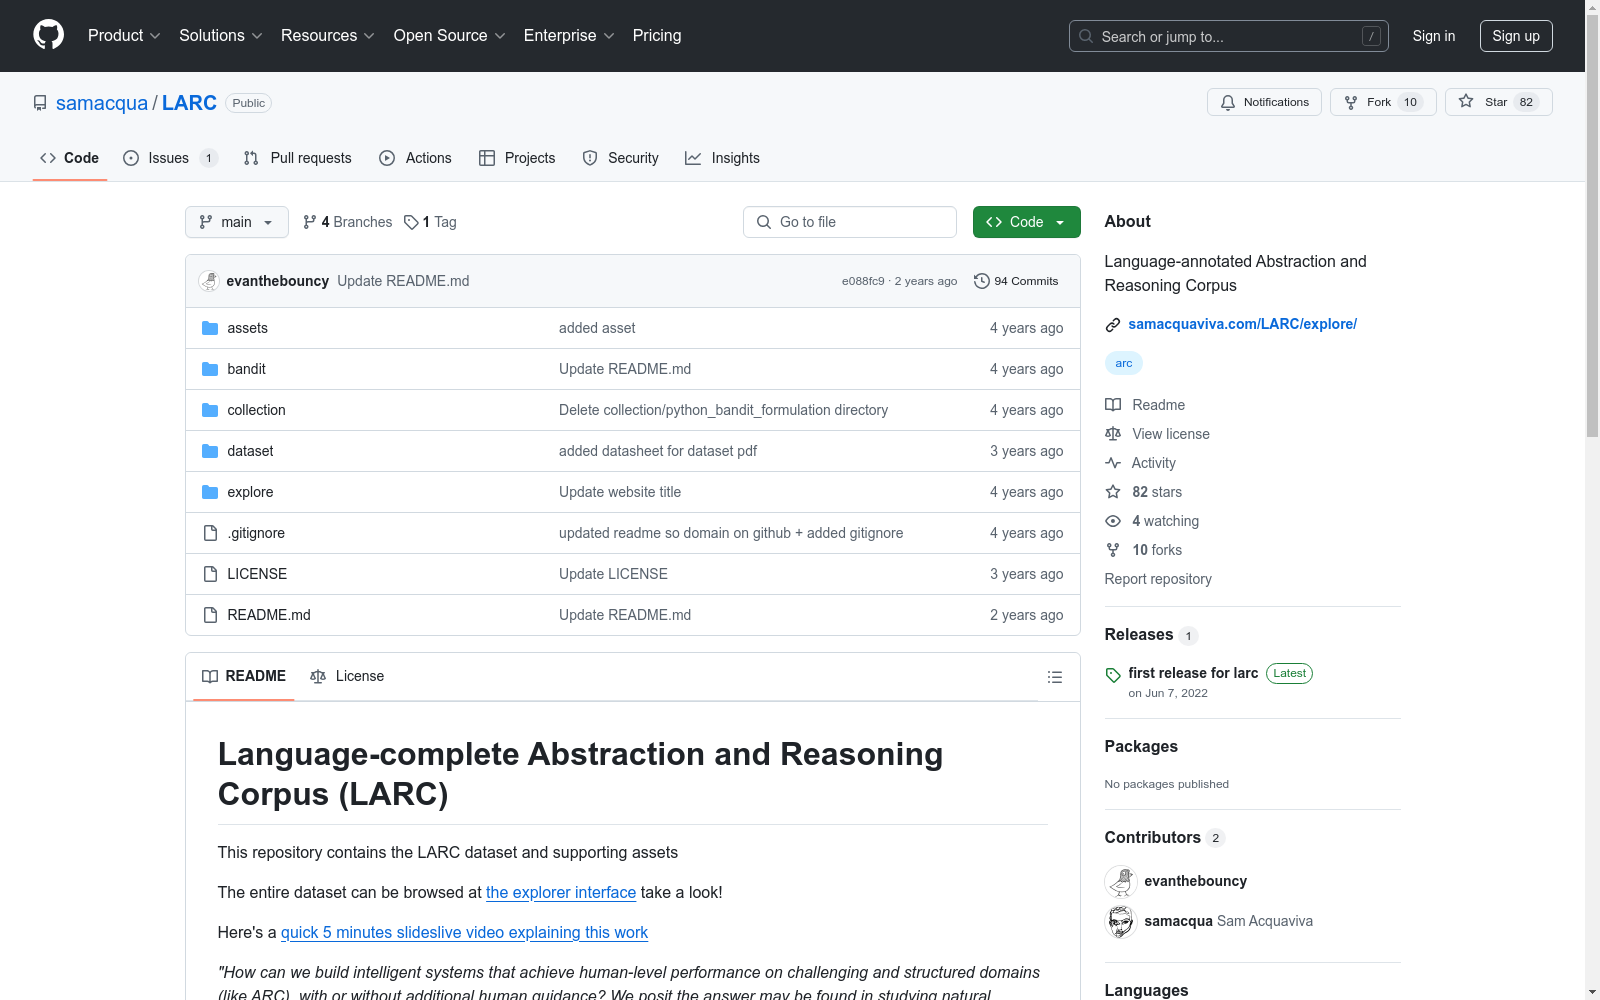Click the dataset folder icon
The width and height of the screenshot is (1600, 1000).
click(210, 451)
